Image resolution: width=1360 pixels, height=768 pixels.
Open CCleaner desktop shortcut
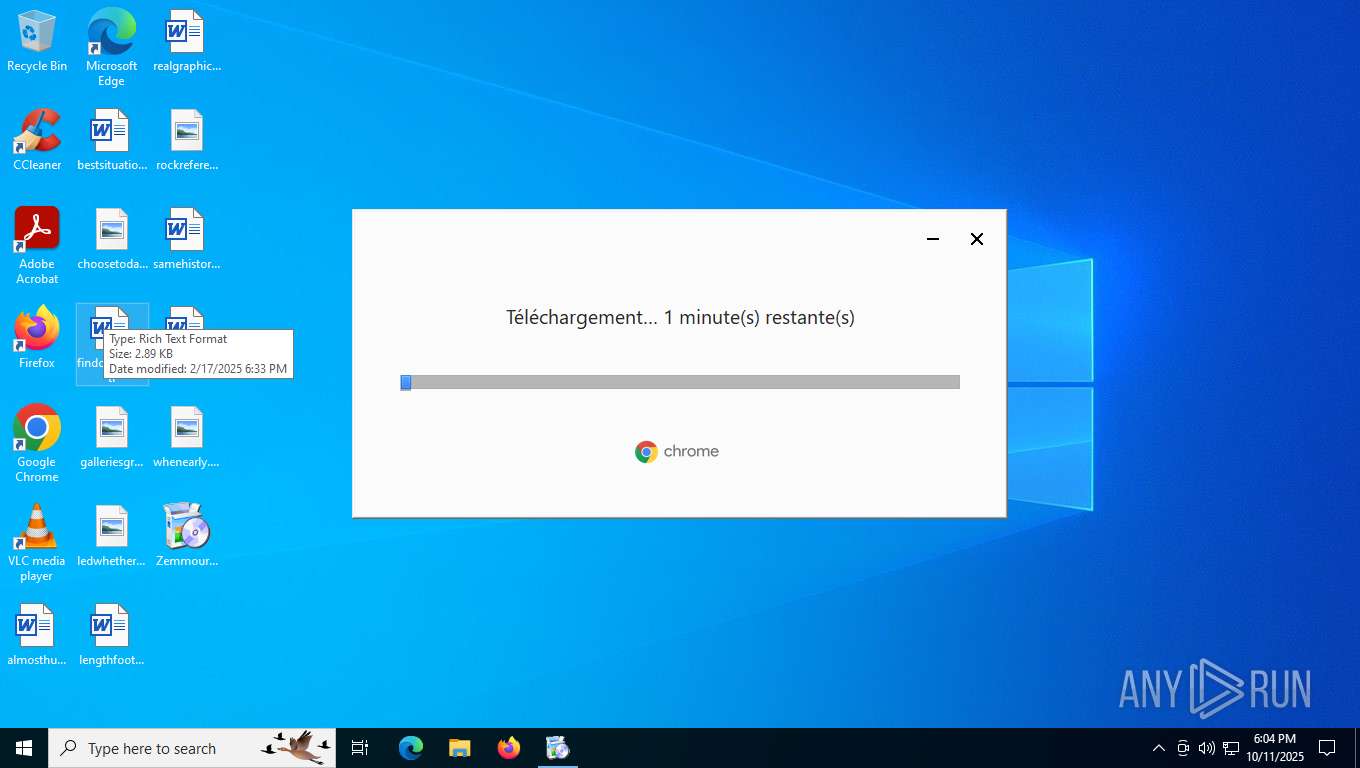37,140
